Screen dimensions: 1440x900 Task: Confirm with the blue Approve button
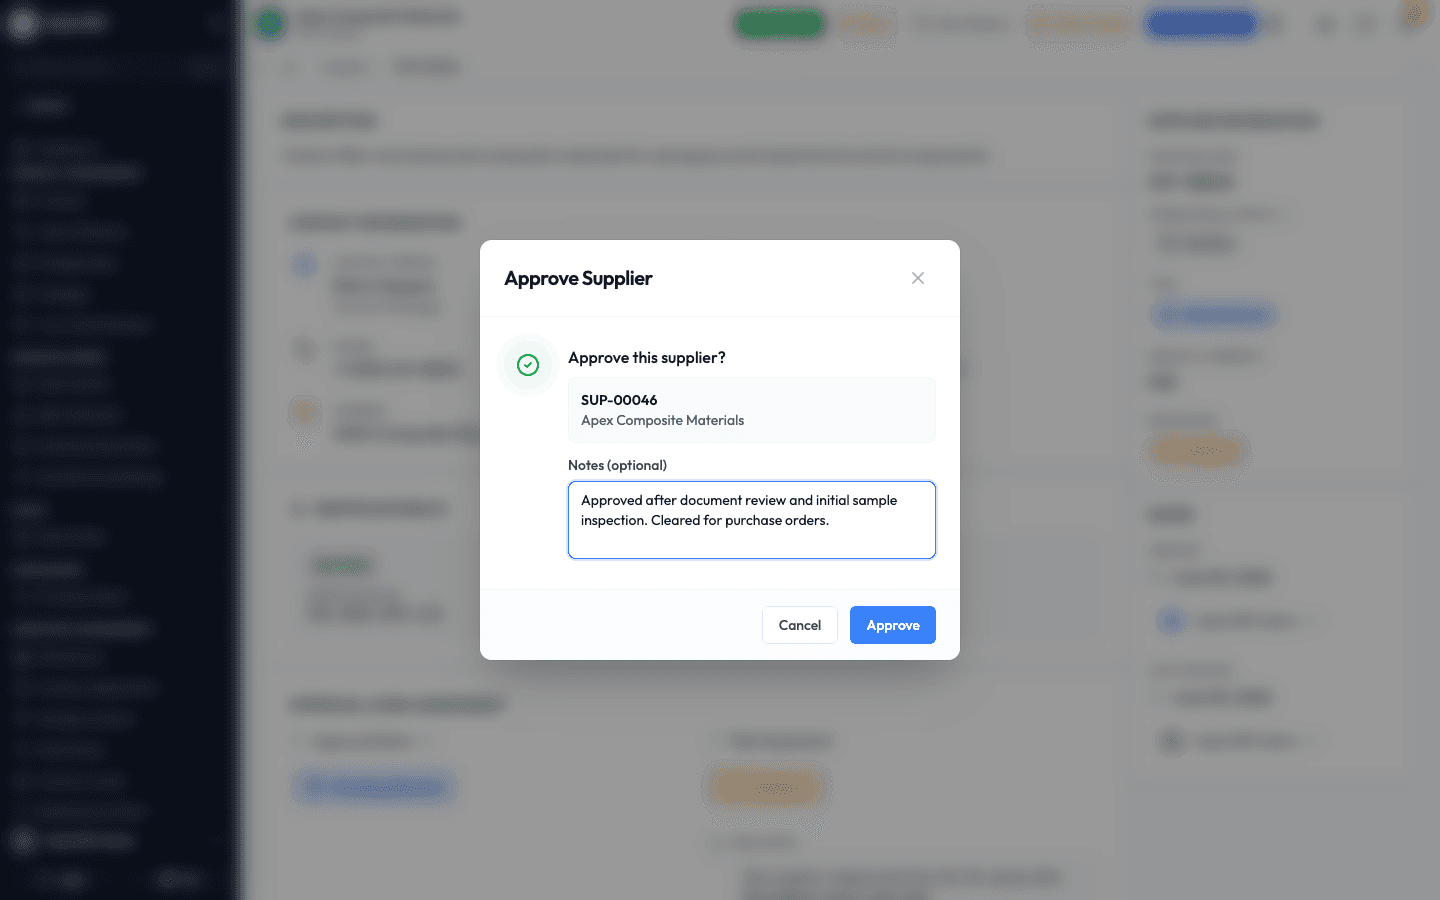(893, 625)
